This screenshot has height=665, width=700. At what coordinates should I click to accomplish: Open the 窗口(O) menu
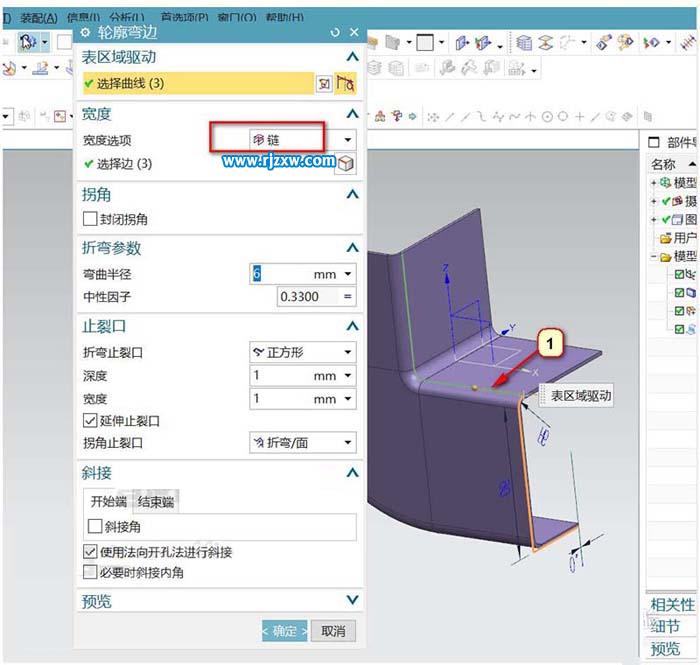pos(237,18)
